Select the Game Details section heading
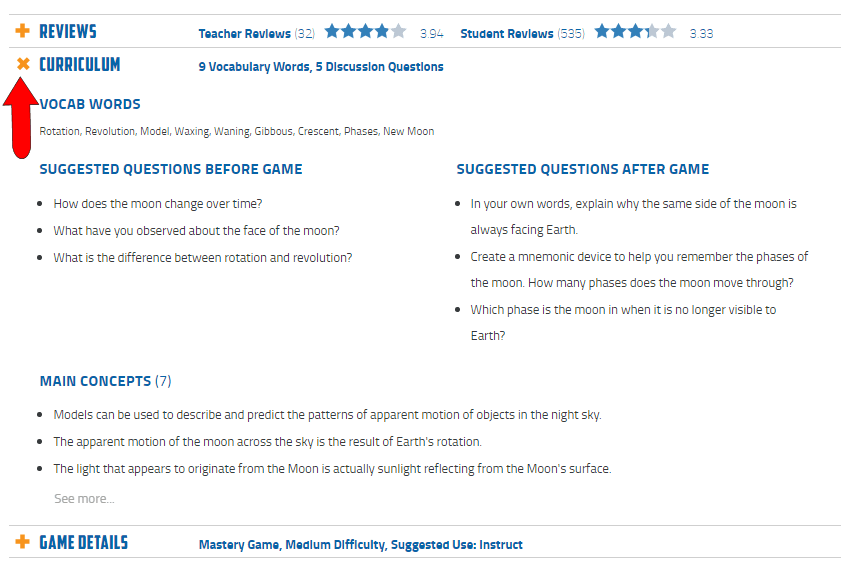The height and width of the screenshot is (562, 864). click(84, 543)
